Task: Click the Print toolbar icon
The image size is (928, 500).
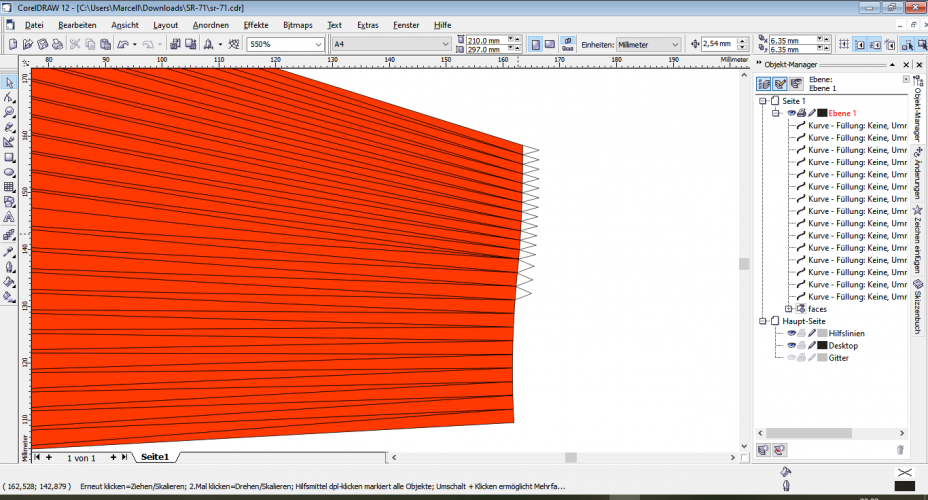Action: (57, 44)
